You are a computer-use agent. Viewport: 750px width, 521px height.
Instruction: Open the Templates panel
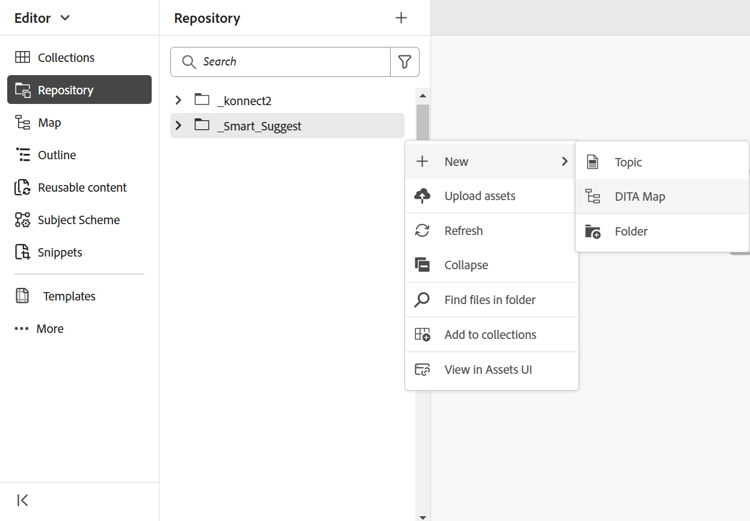tap(69, 297)
